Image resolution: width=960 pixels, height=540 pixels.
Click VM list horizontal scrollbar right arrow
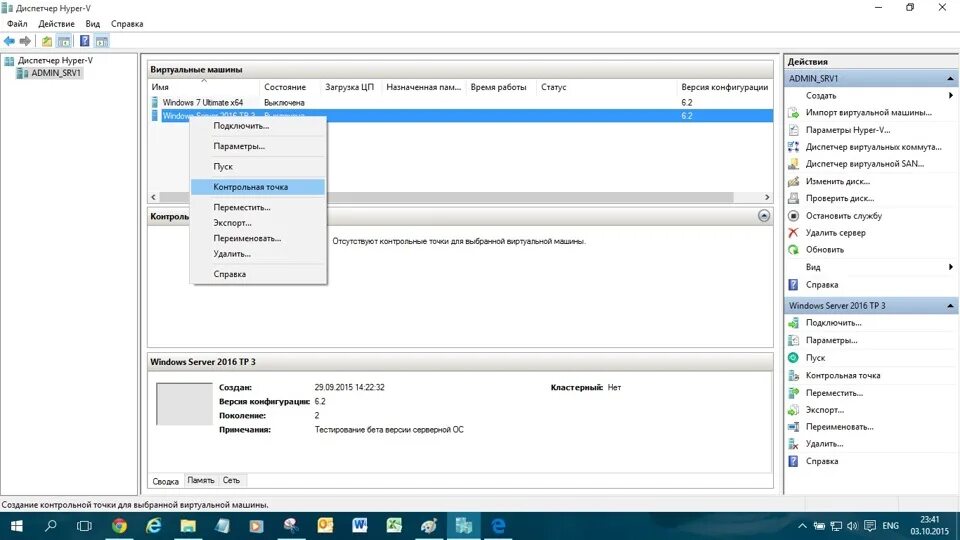(767, 197)
